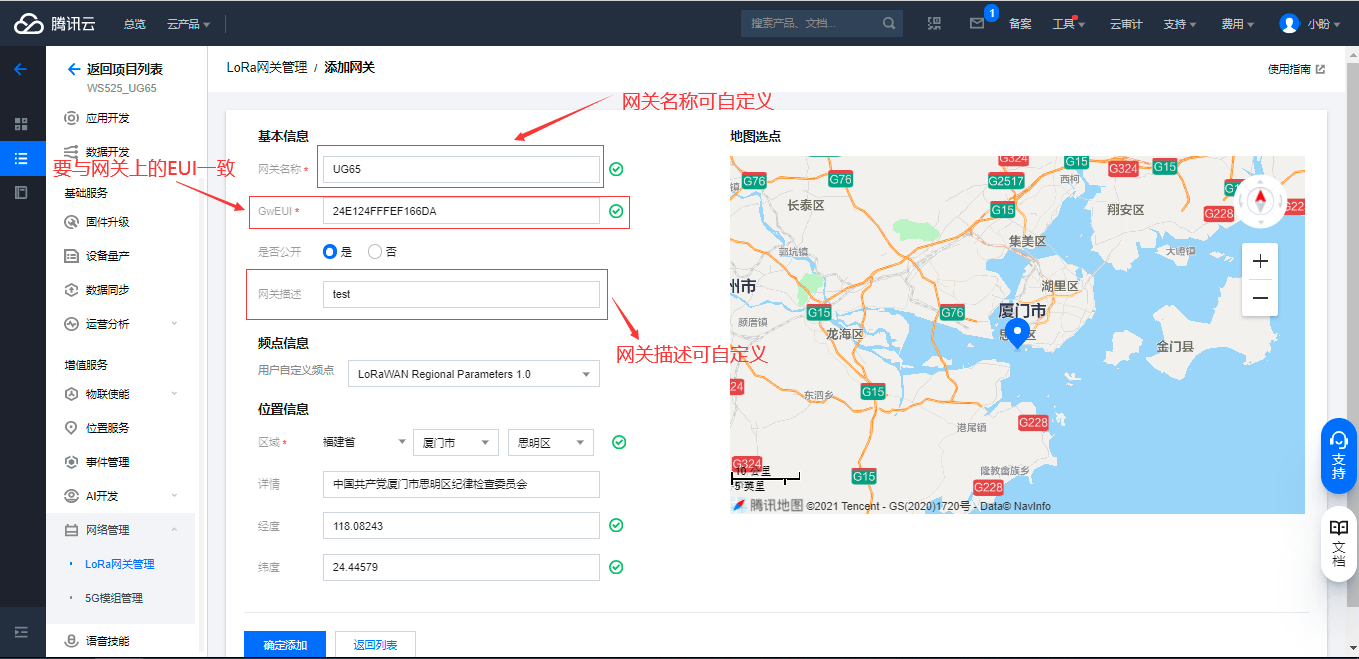Zoom out the map with minus button
Screen dimensions: 1359x659
[x=1260, y=298]
